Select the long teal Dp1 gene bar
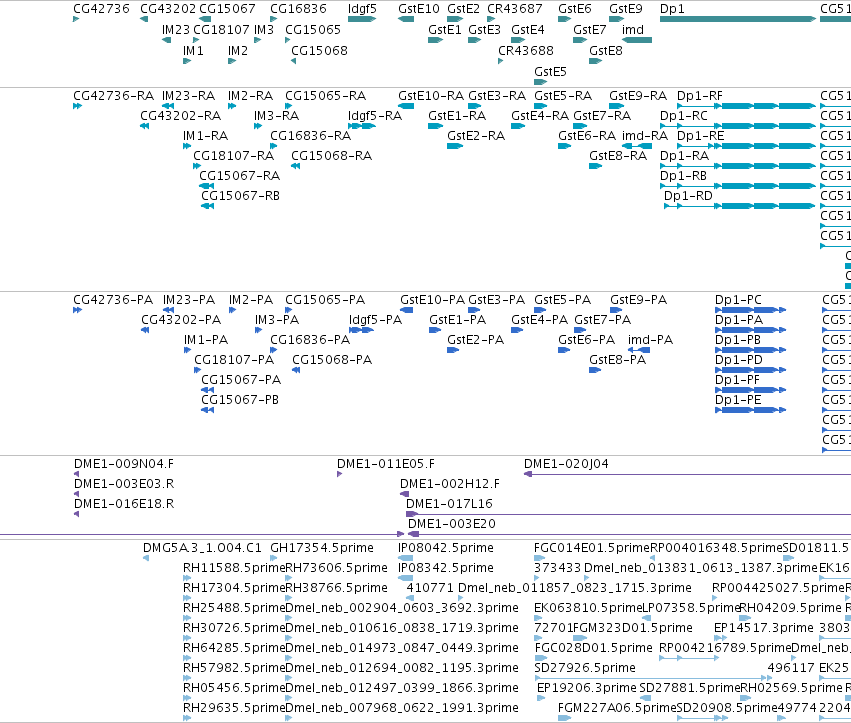 (738, 19)
